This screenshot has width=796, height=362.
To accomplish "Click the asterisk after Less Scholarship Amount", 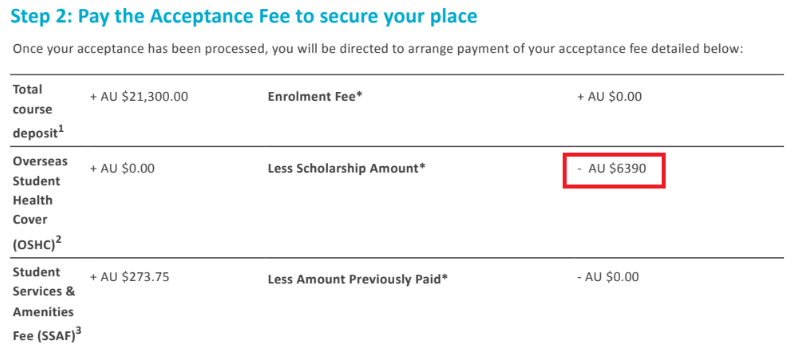I will 422,168.
